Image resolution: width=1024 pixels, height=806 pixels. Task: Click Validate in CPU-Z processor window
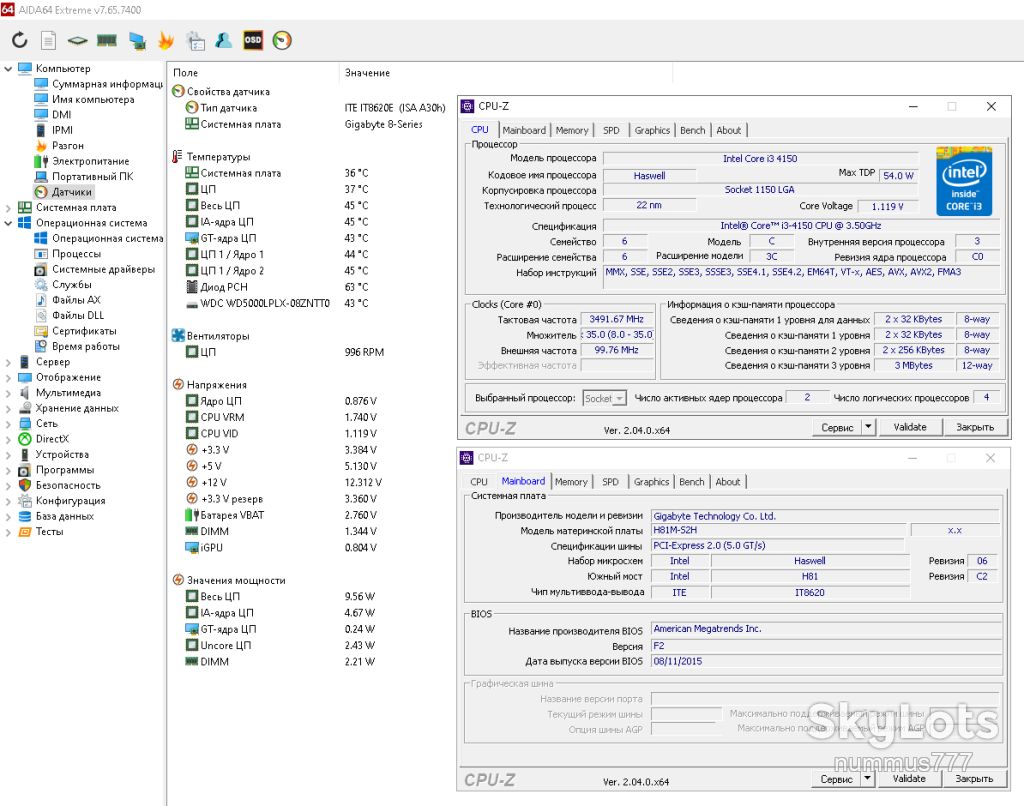click(910, 427)
